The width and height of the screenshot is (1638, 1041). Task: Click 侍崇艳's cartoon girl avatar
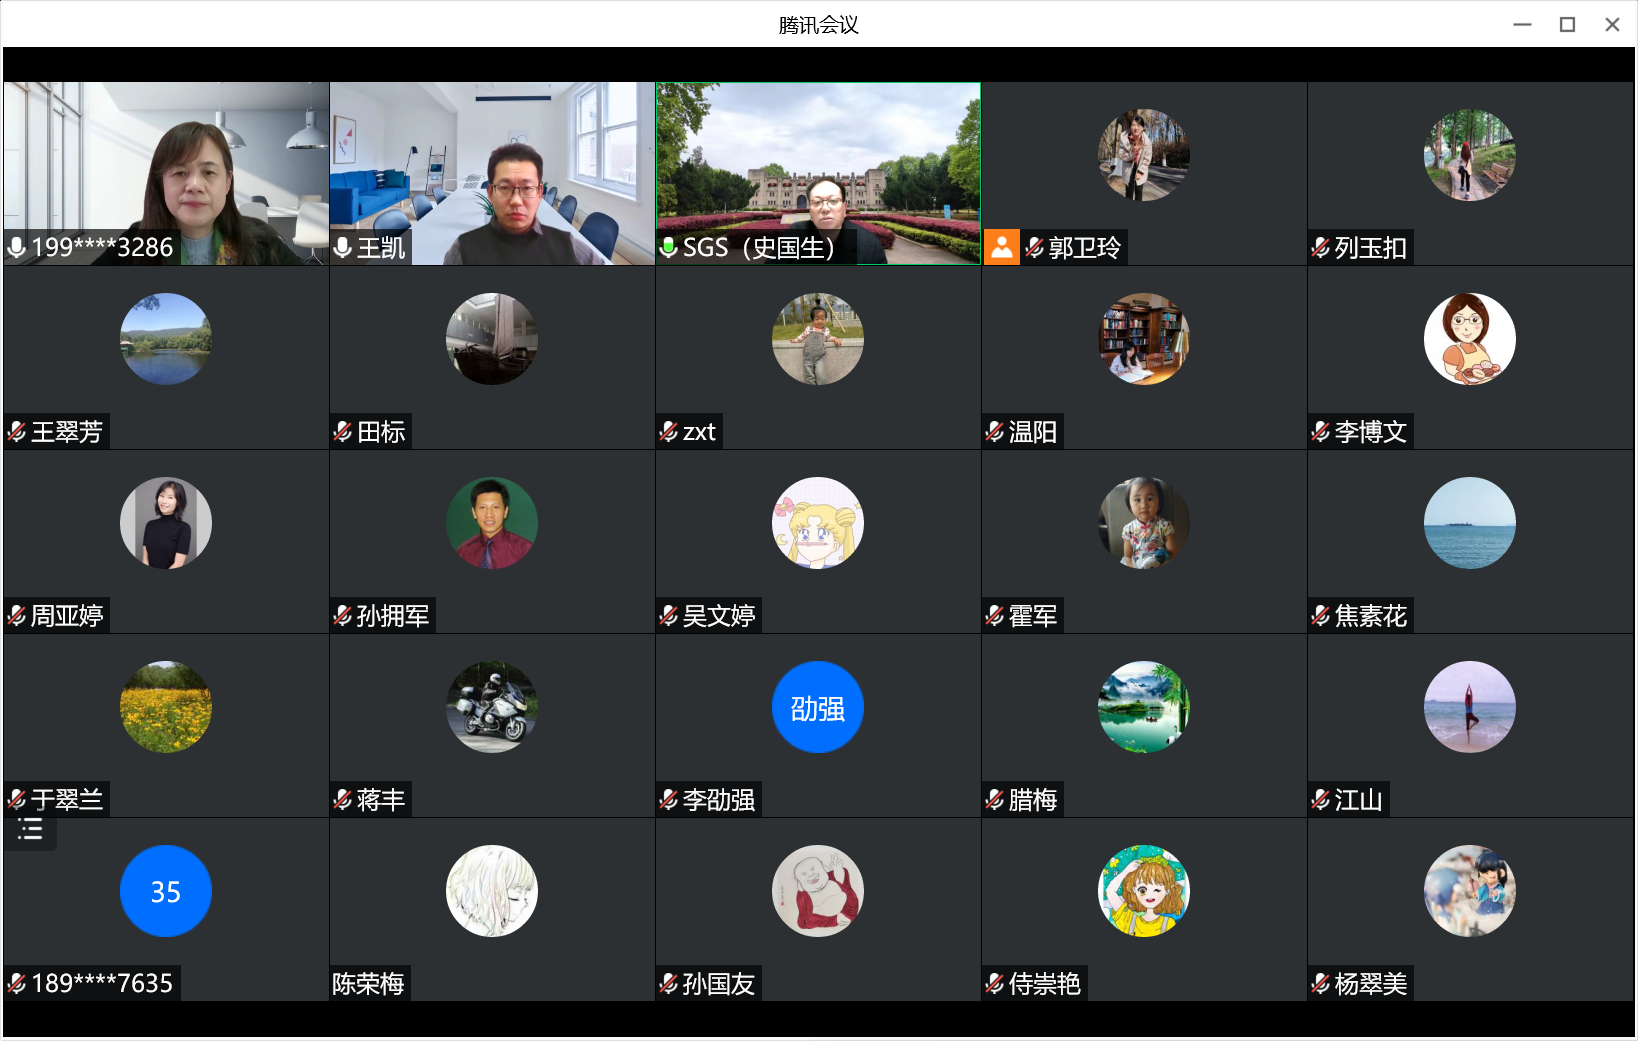click(x=1144, y=891)
